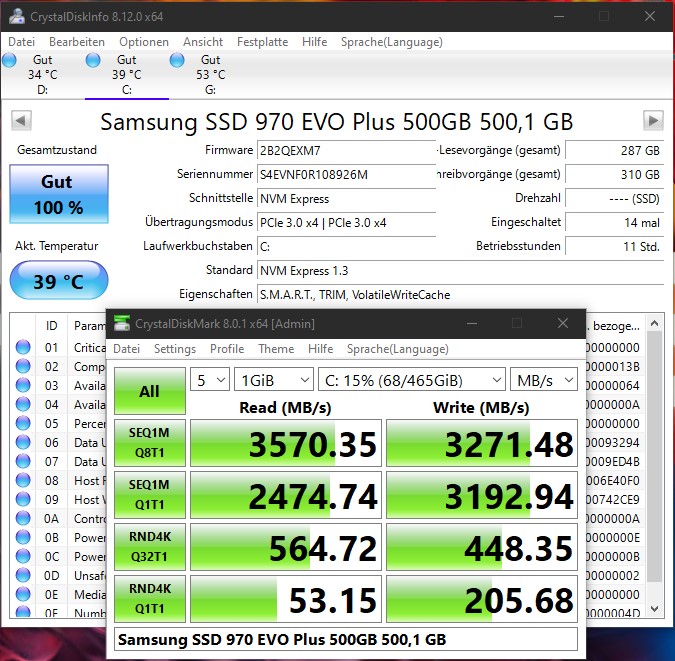Open Datei menu in CrystalDiskInfo
The width and height of the screenshot is (675, 661).
22,42
